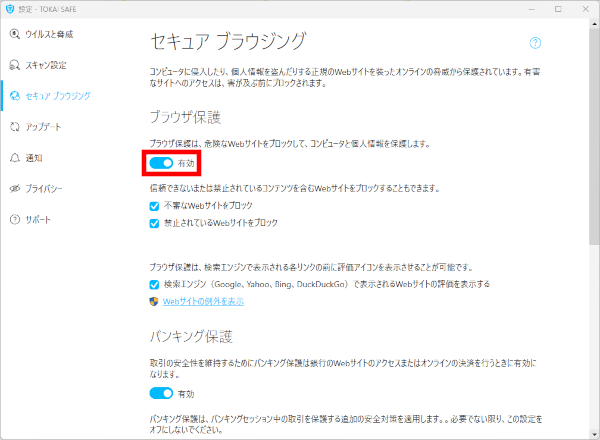Click the プライバシー crossed-eye icon
The image size is (600, 440).
pos(15,189)
